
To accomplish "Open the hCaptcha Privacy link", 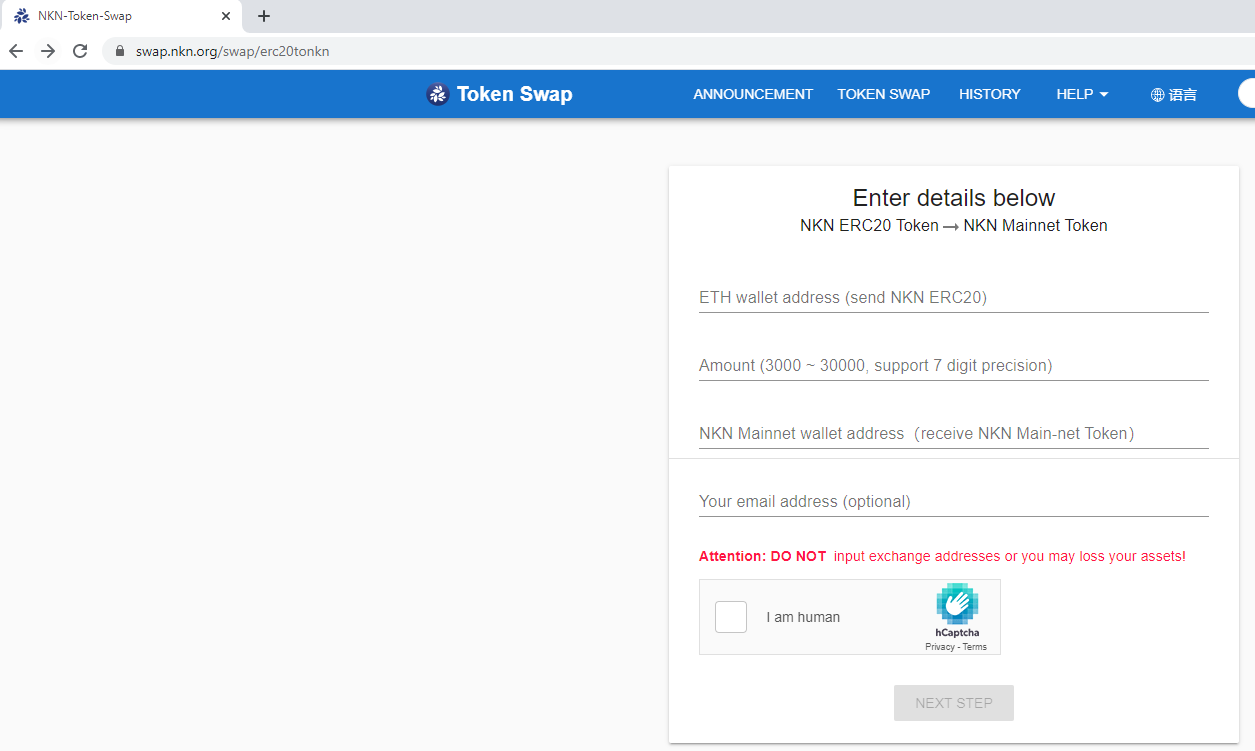I will (x=940, y=647).
